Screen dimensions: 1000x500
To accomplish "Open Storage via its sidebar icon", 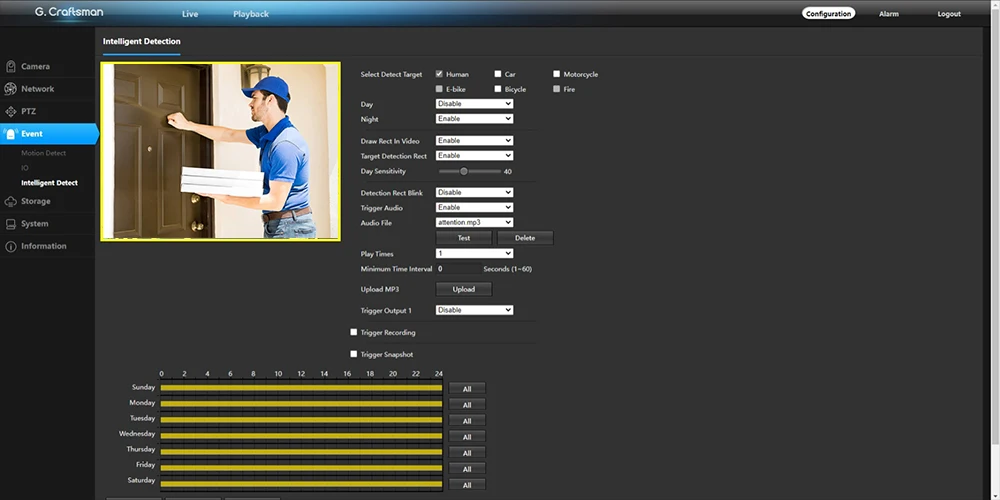I will [x=11, y=202].
